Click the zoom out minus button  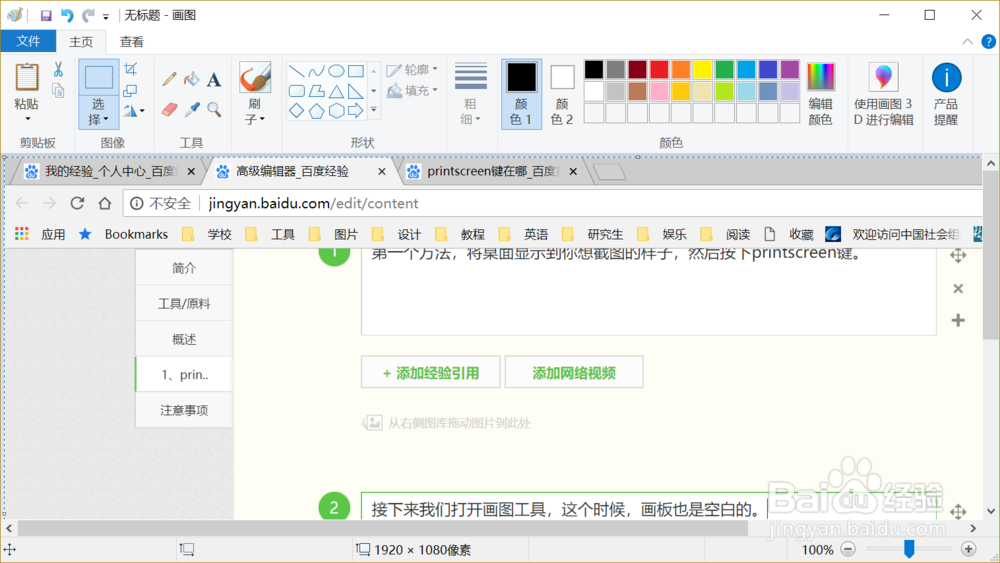(848, 549)
